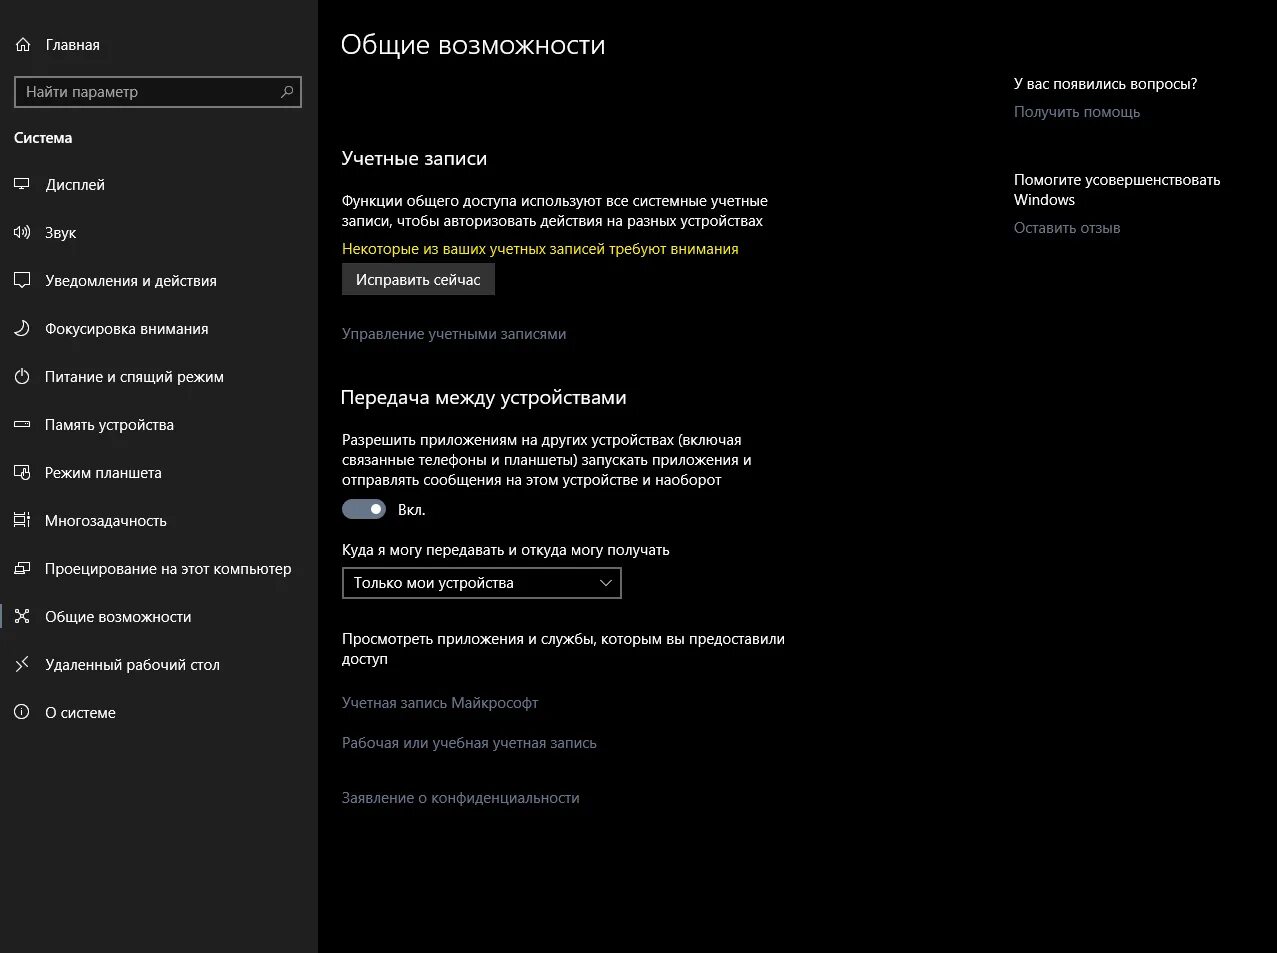
Task: Click the Получить помощь link
Action: click(1077, 112)
